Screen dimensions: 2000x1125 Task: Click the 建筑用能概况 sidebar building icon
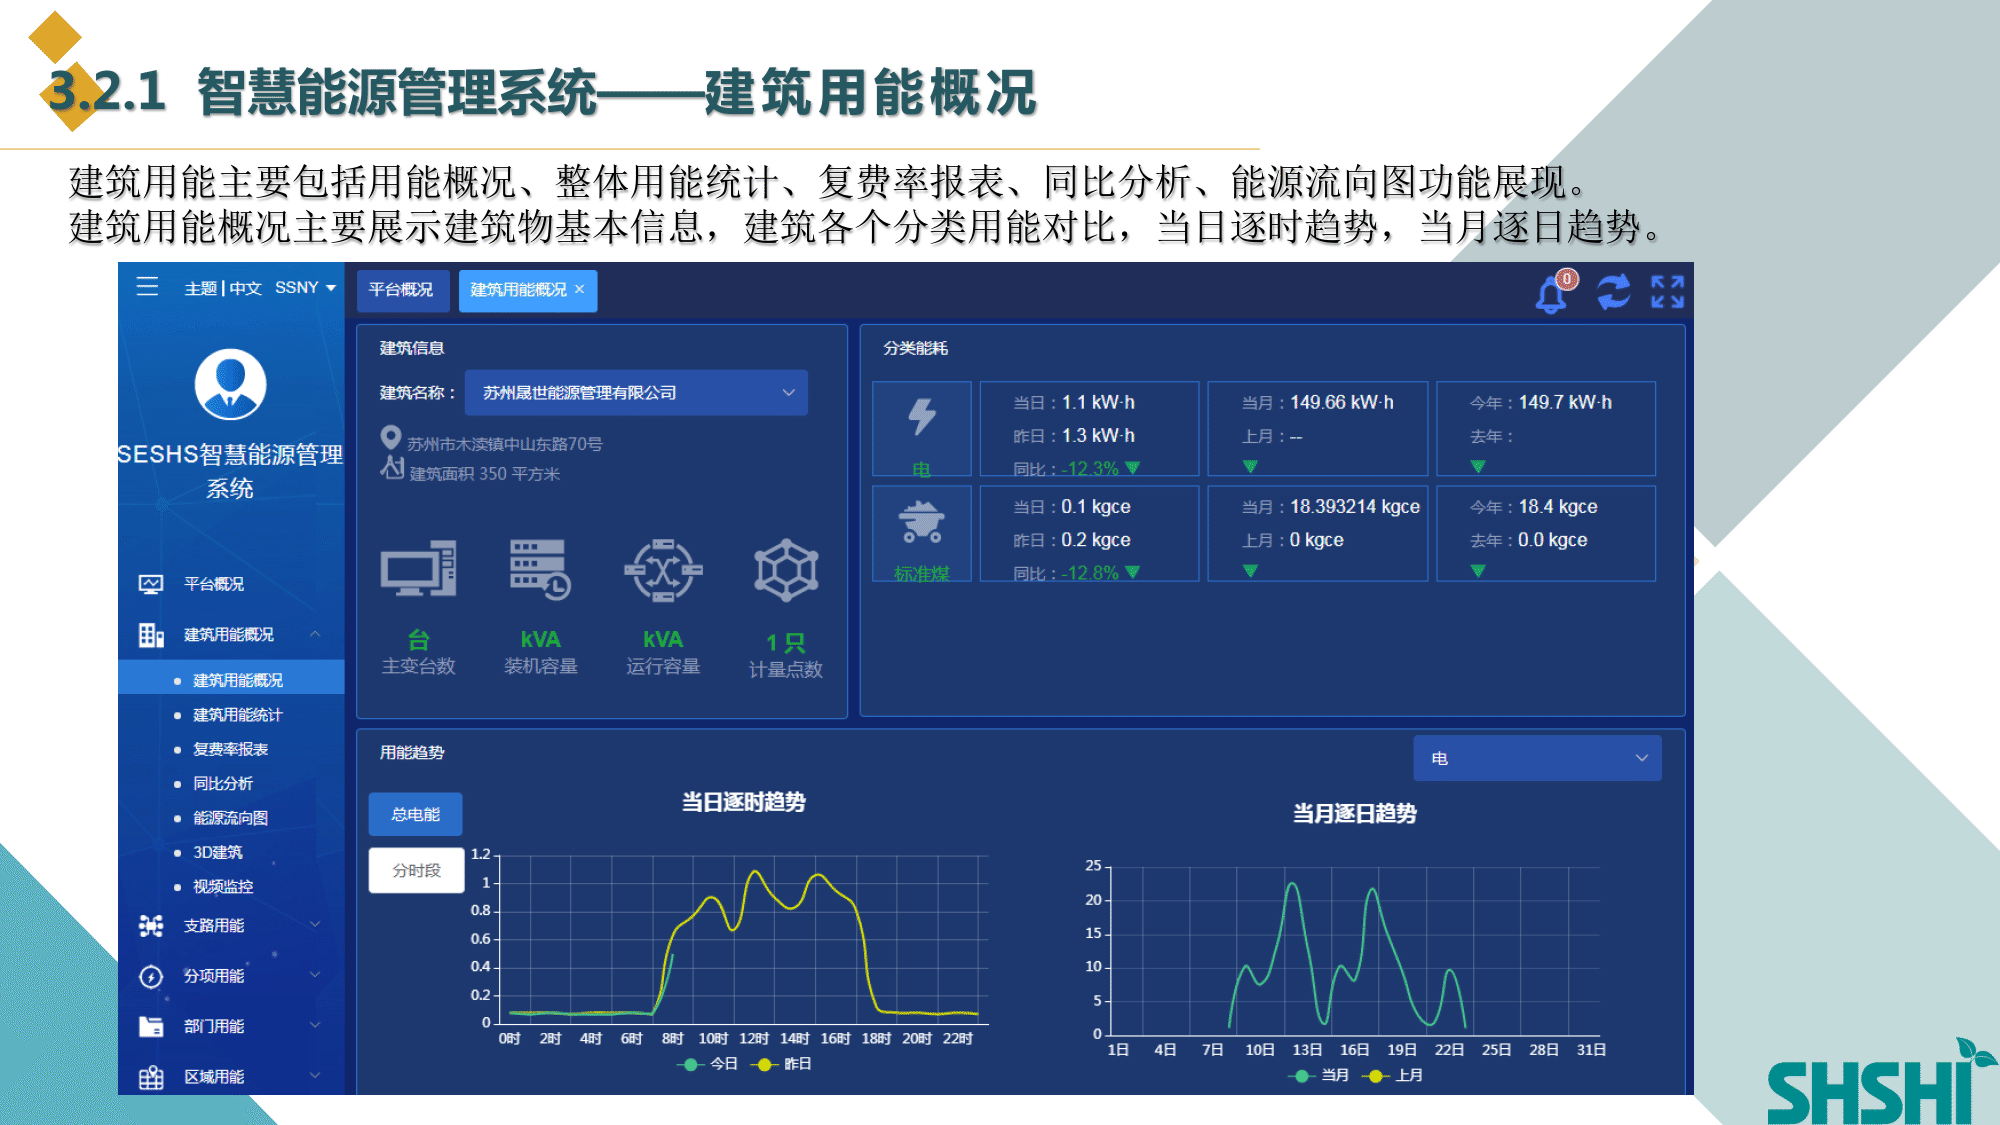point(151,635)
